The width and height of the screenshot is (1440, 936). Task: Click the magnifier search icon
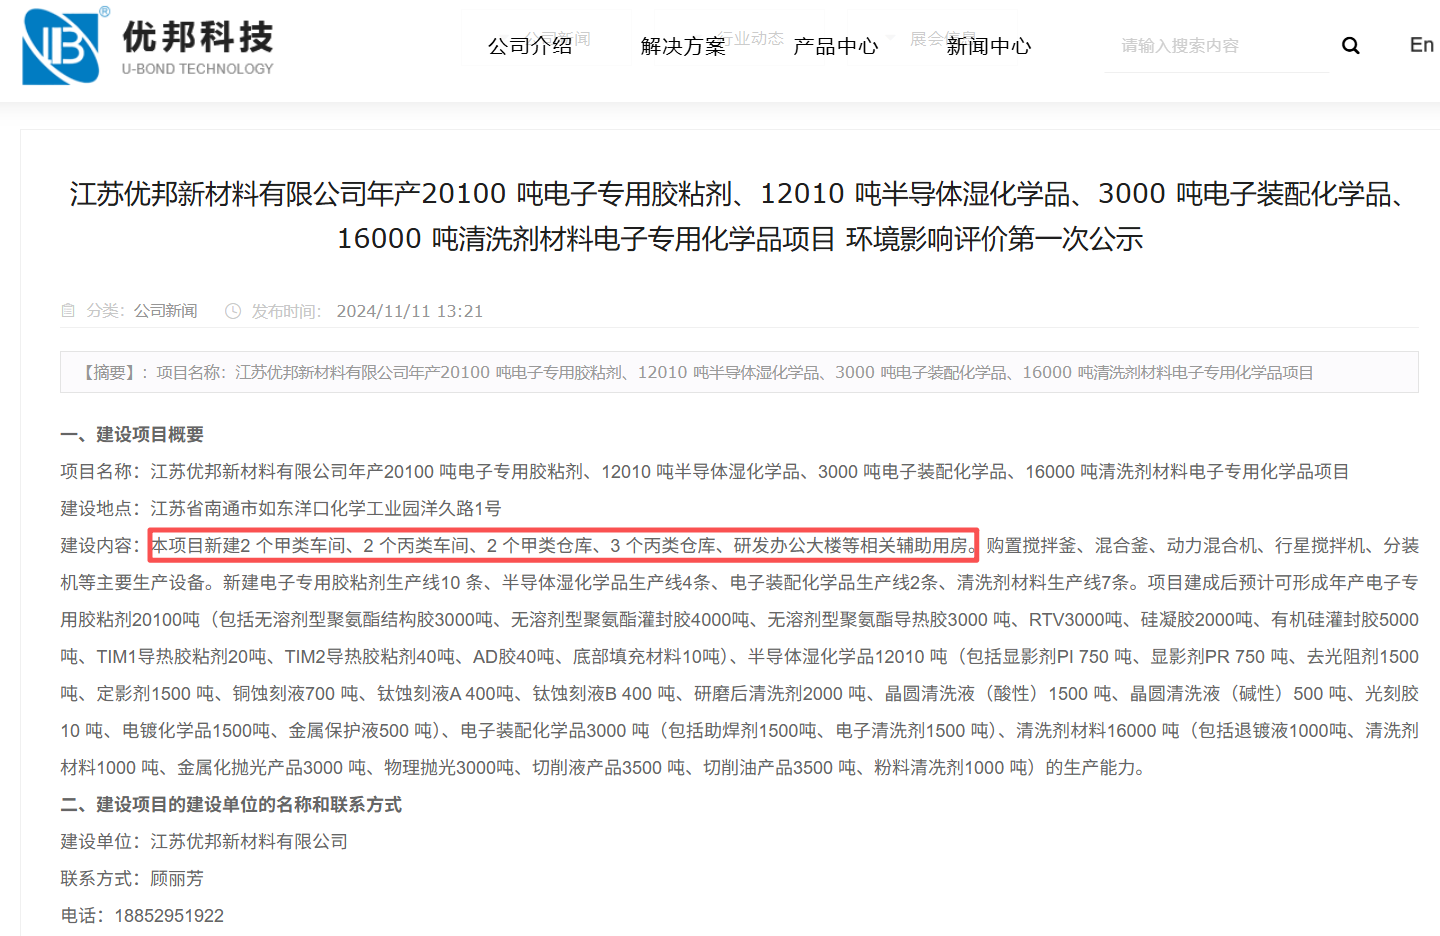1350,46
